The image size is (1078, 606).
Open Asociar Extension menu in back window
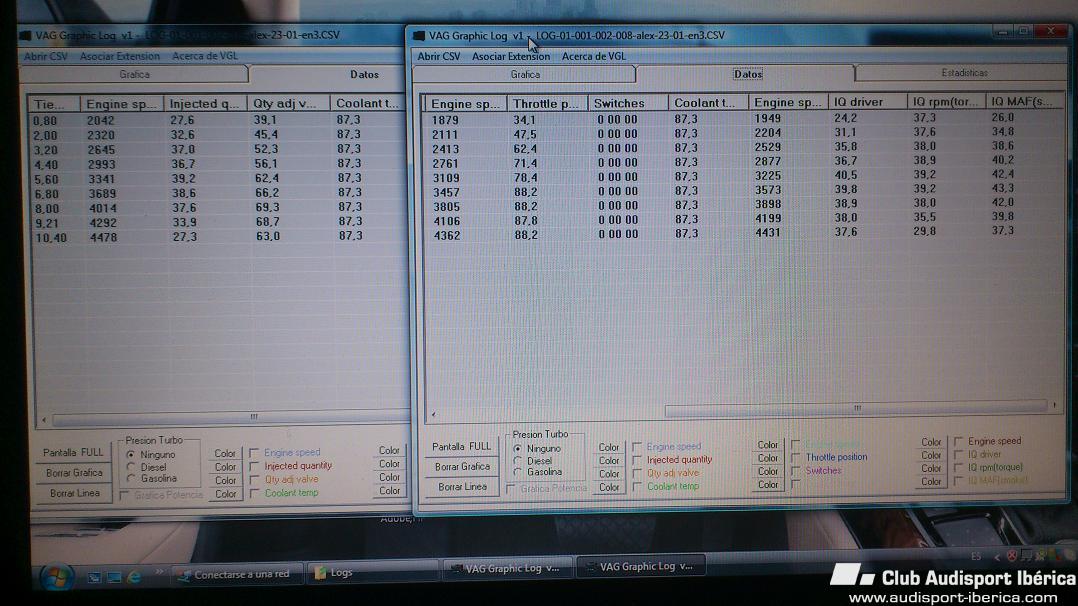tap(120, 56)
